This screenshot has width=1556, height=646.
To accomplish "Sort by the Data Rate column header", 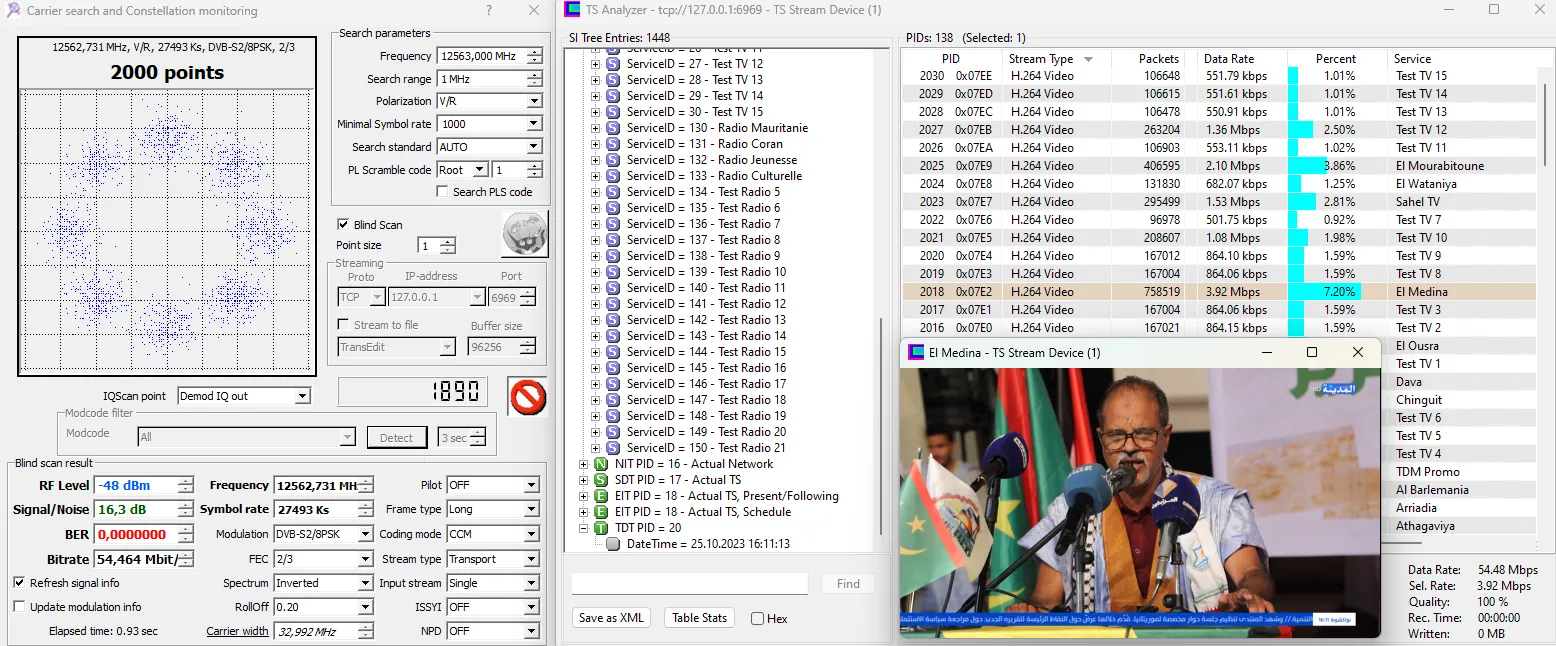I will 1229,59.
